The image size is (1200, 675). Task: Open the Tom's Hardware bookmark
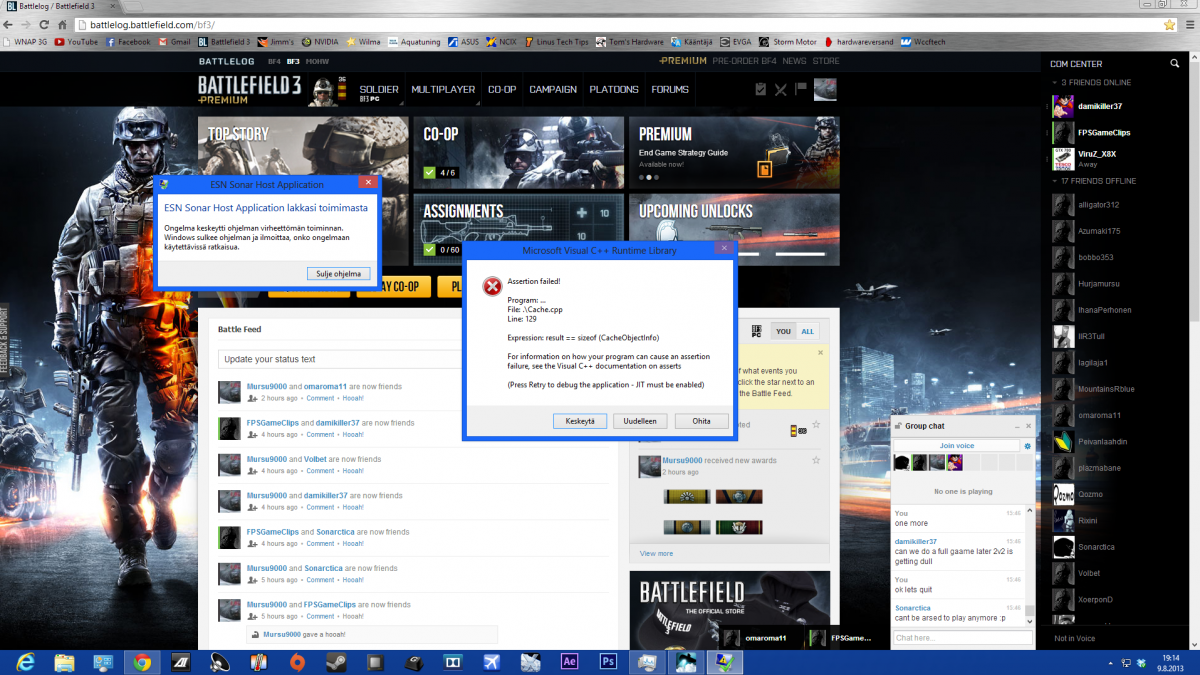pyautogui.click(x=629, y=42)
